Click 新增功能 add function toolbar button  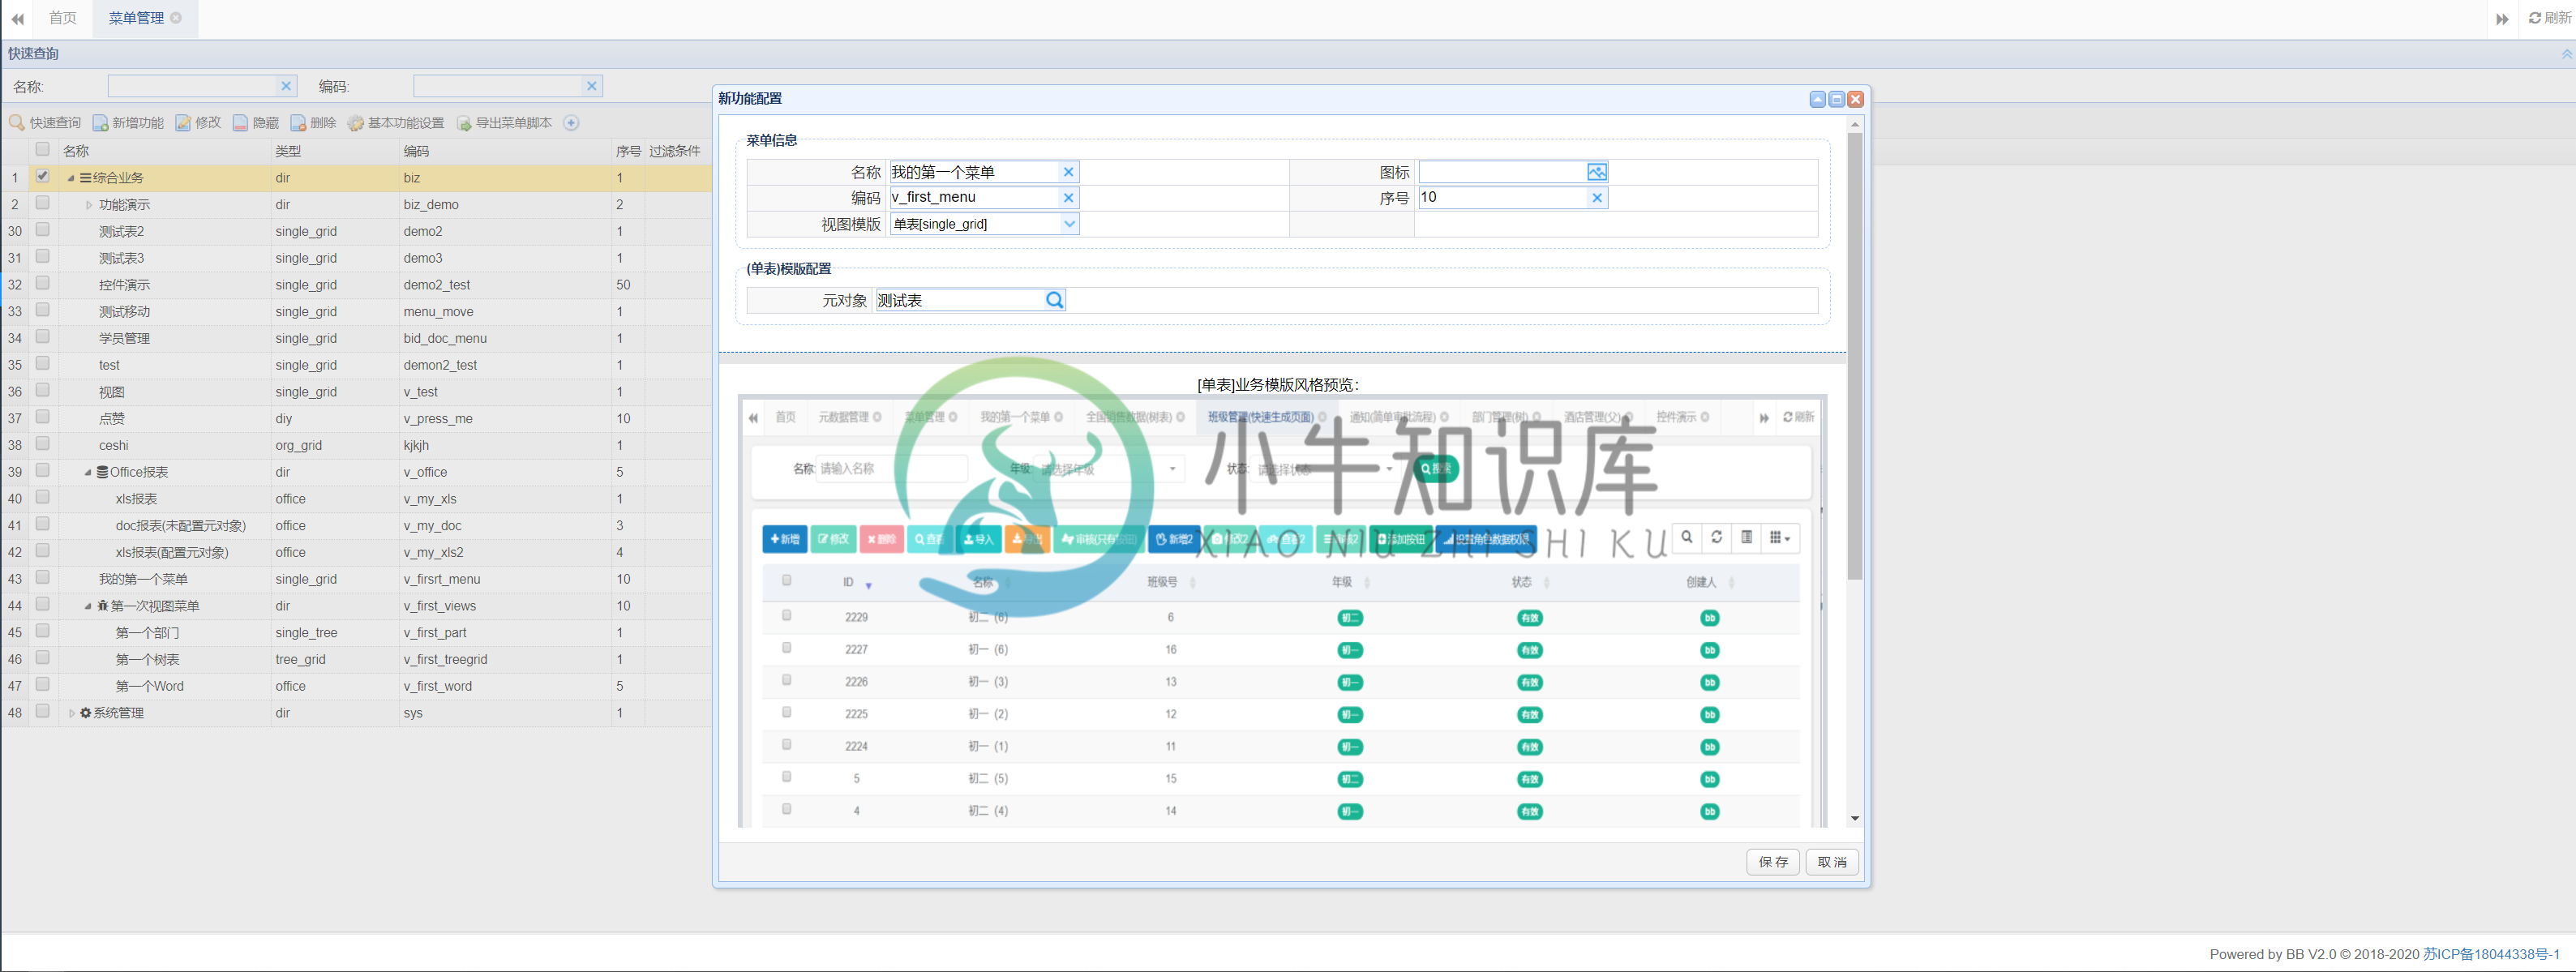(x=128, y=123)
